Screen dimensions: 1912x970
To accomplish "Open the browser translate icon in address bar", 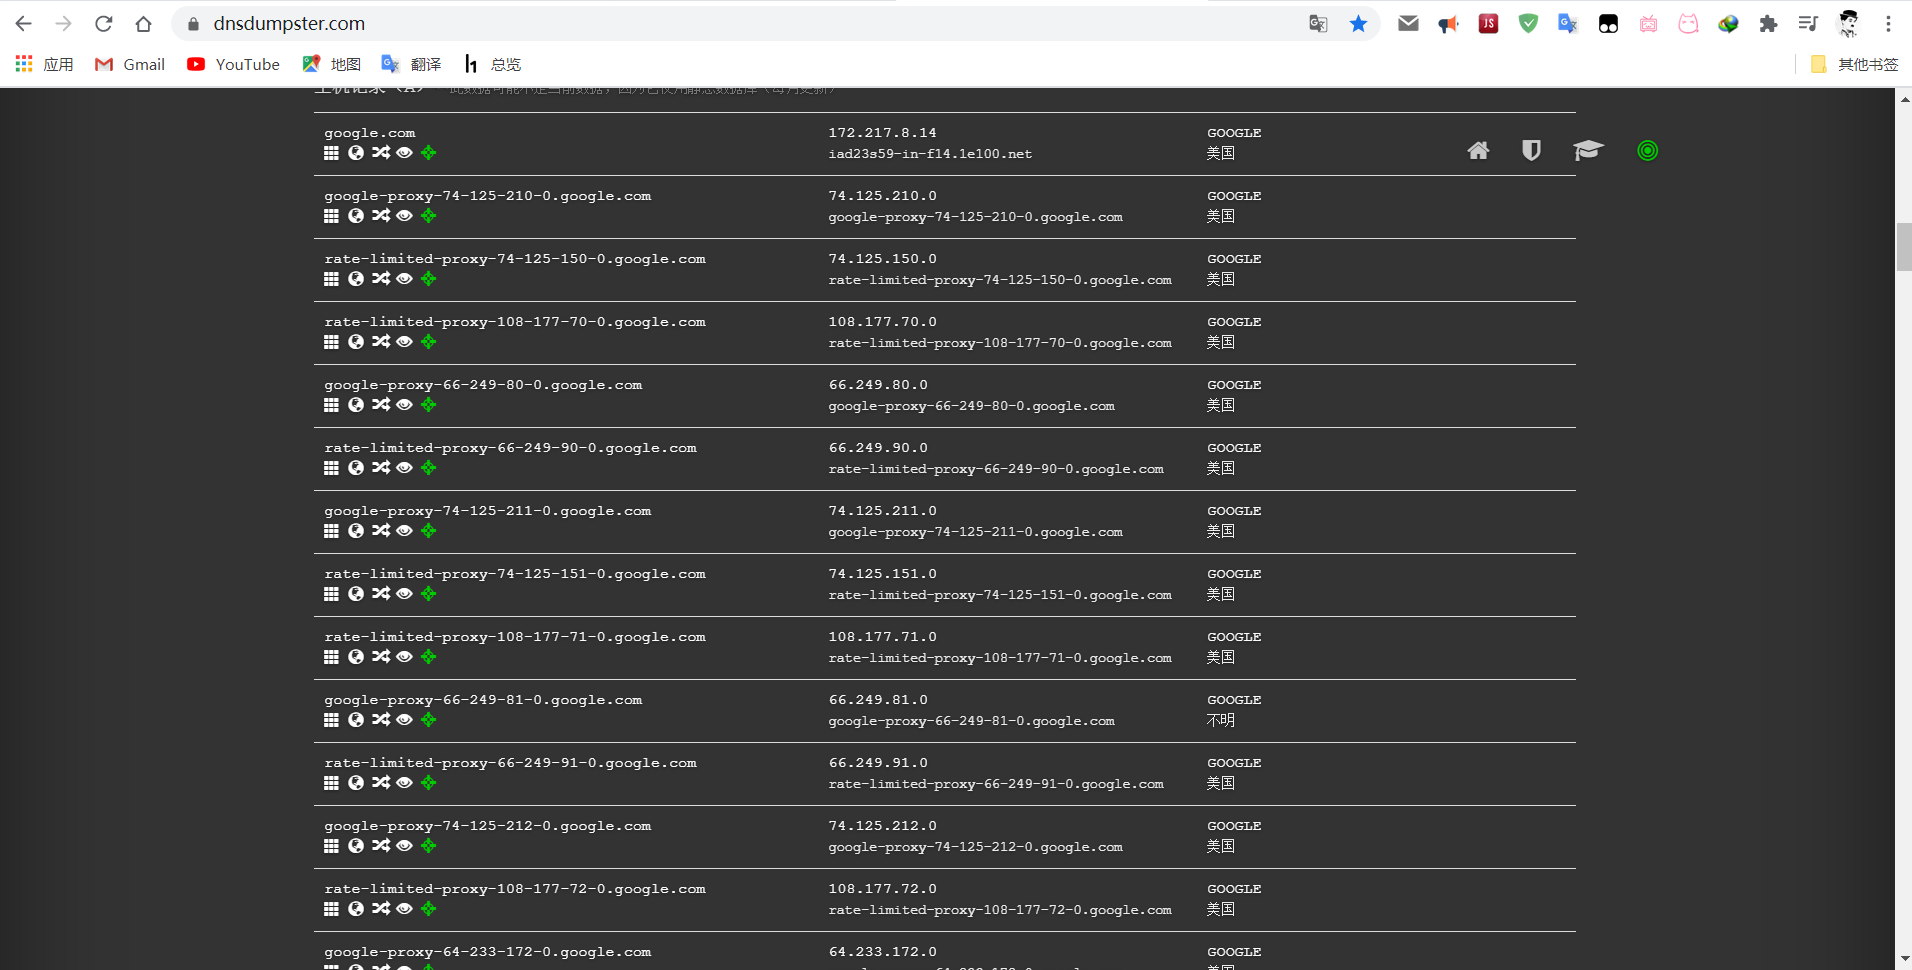I will click(x=1318, y=24).
